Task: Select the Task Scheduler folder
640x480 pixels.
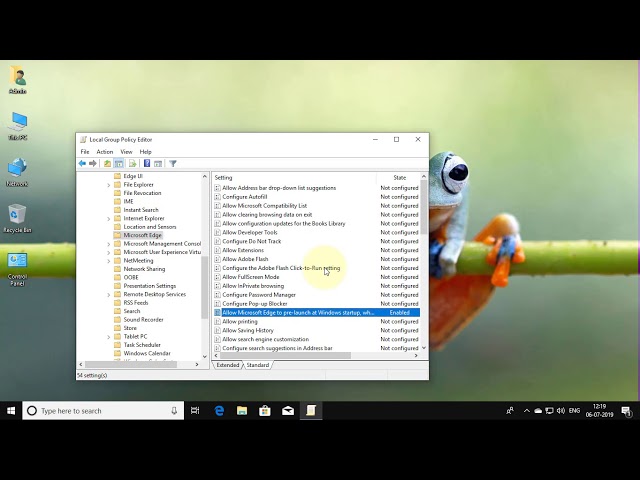Action: tap(142, 345)
